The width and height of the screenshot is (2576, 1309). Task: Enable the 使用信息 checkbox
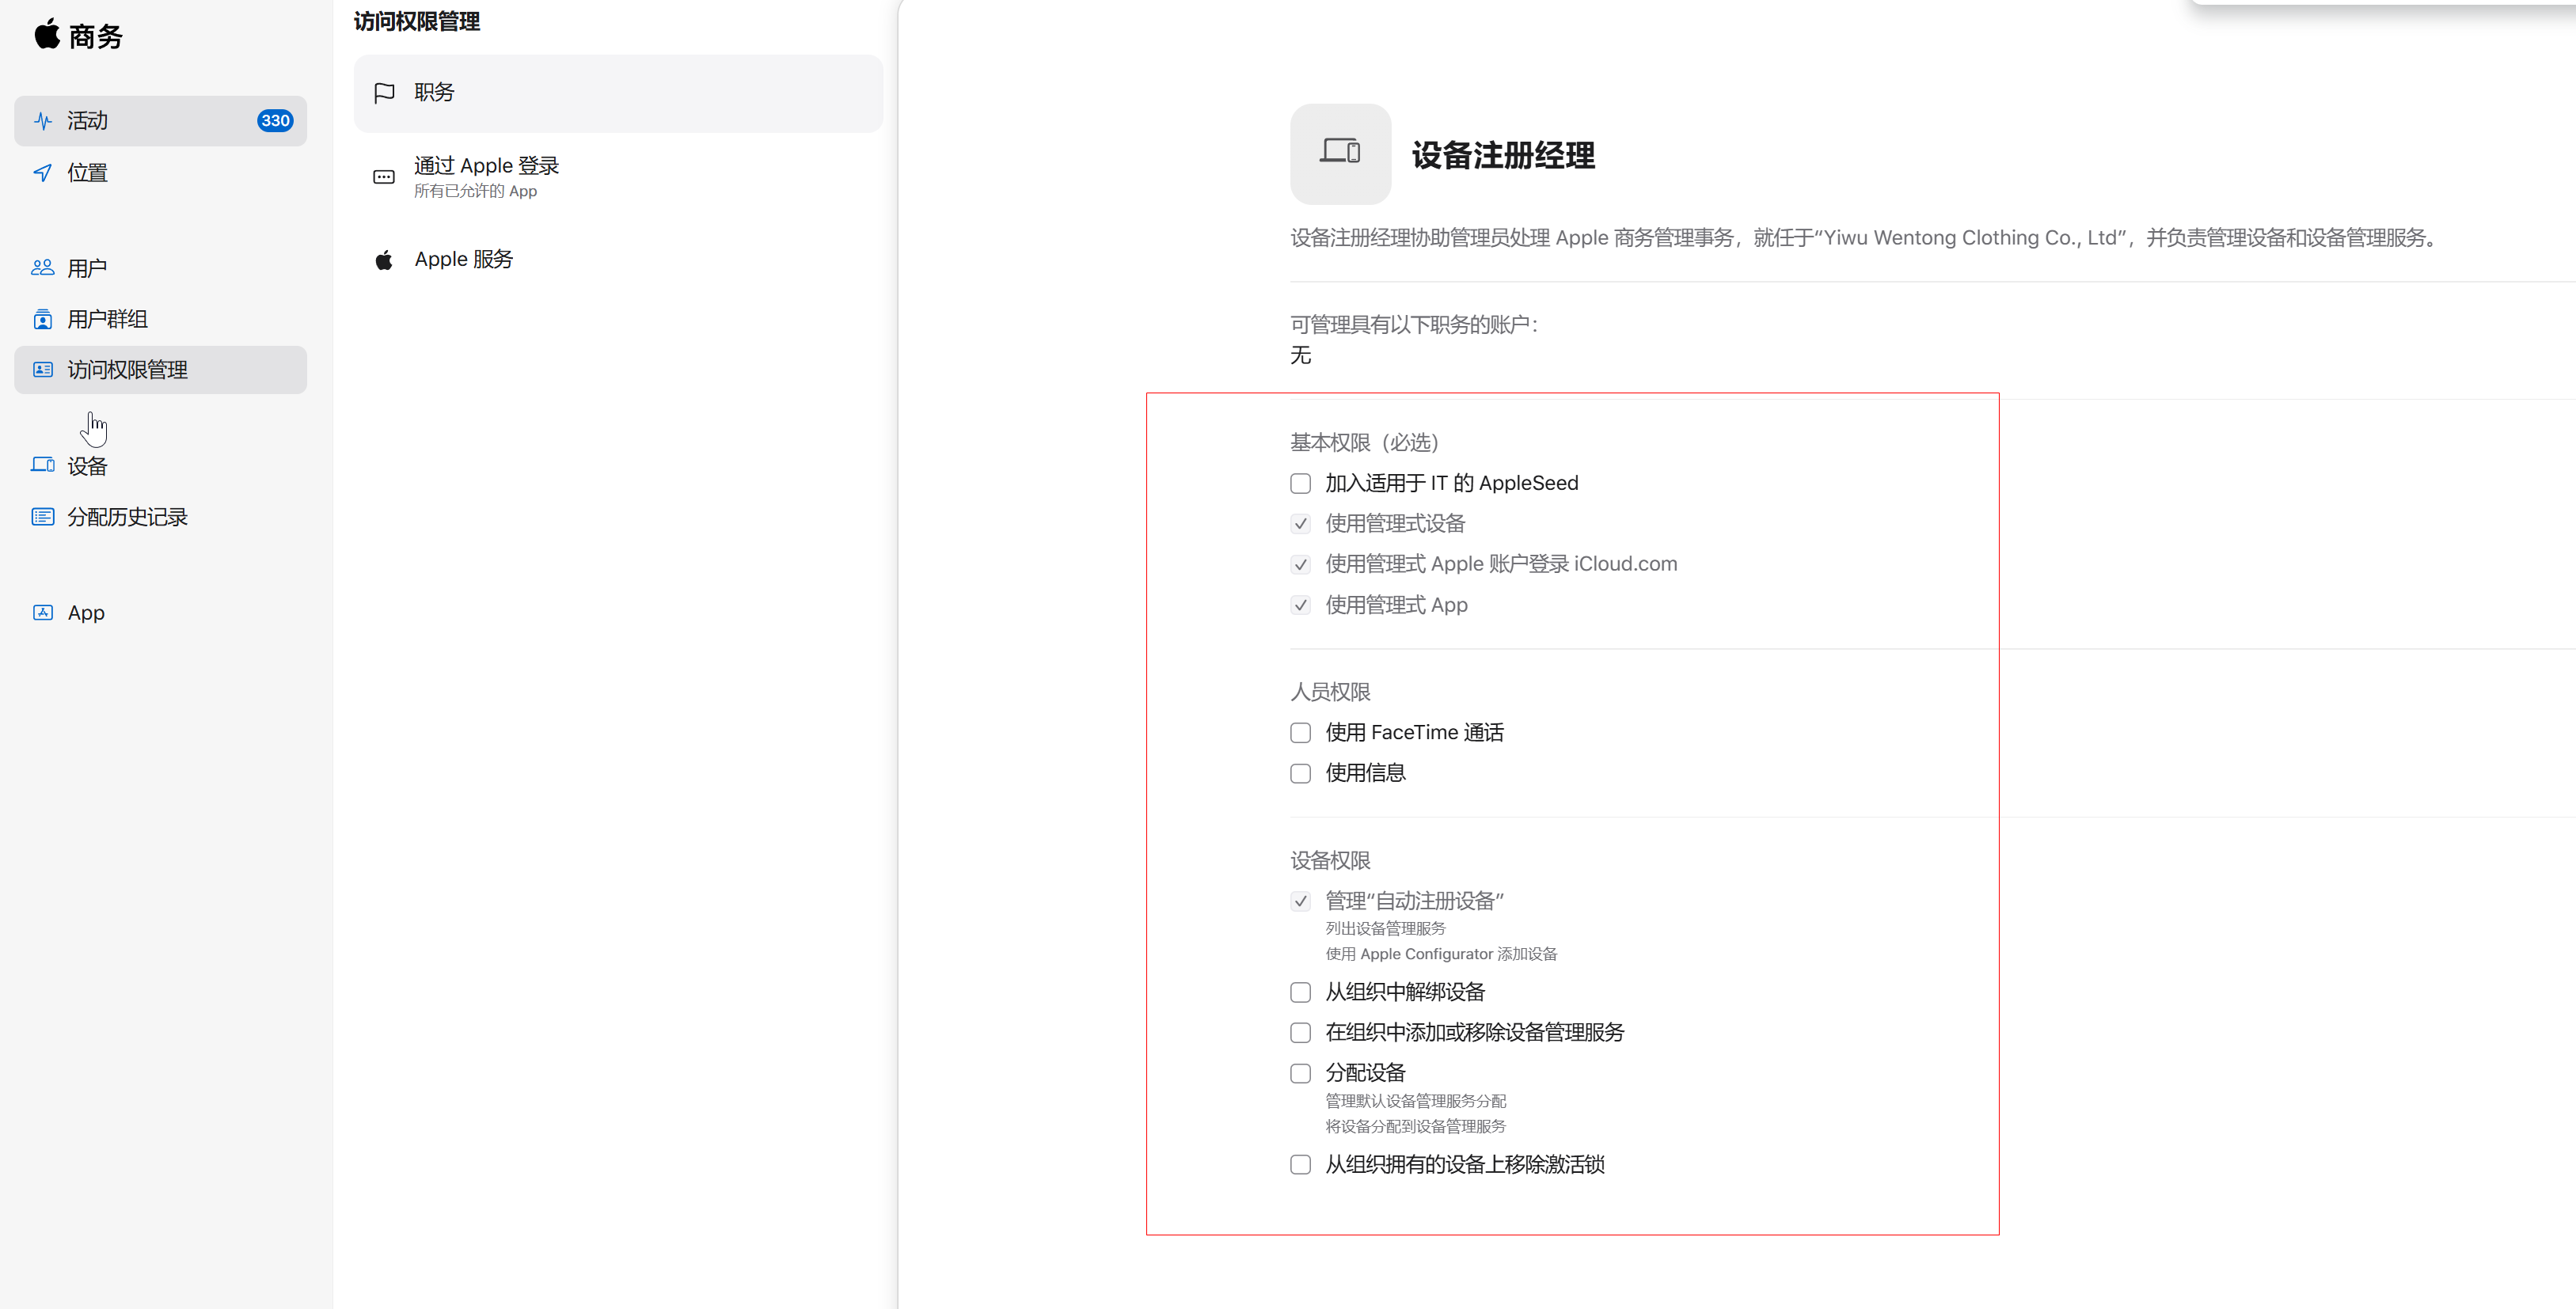1300,774
